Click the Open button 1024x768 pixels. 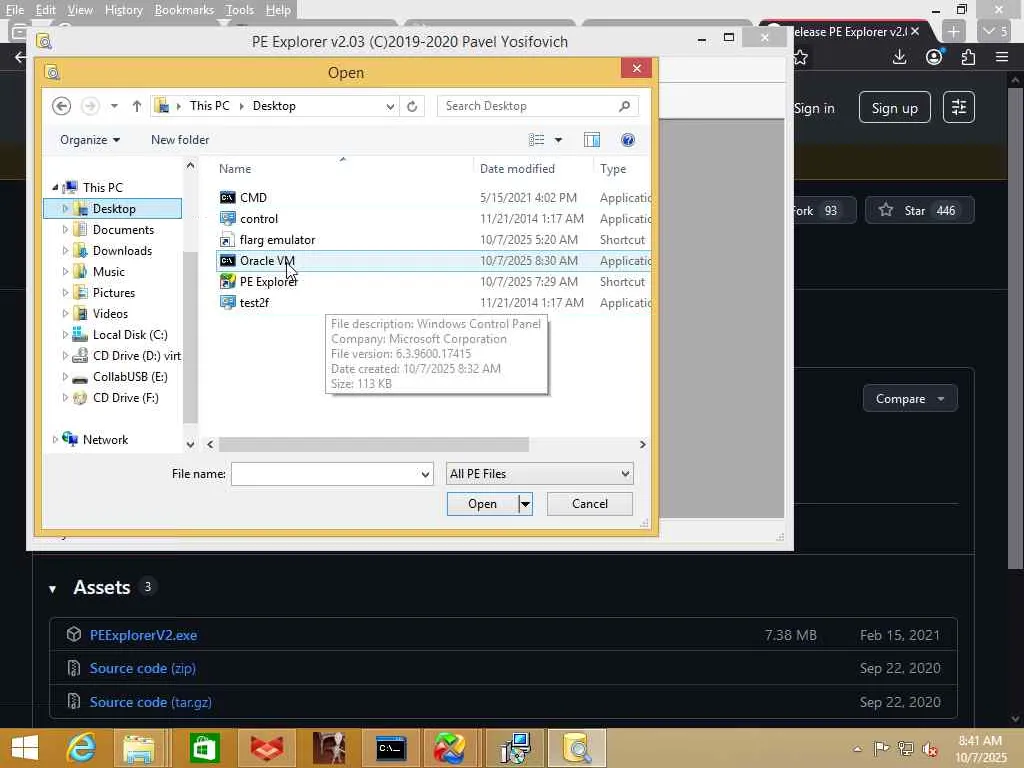point(483,504)
